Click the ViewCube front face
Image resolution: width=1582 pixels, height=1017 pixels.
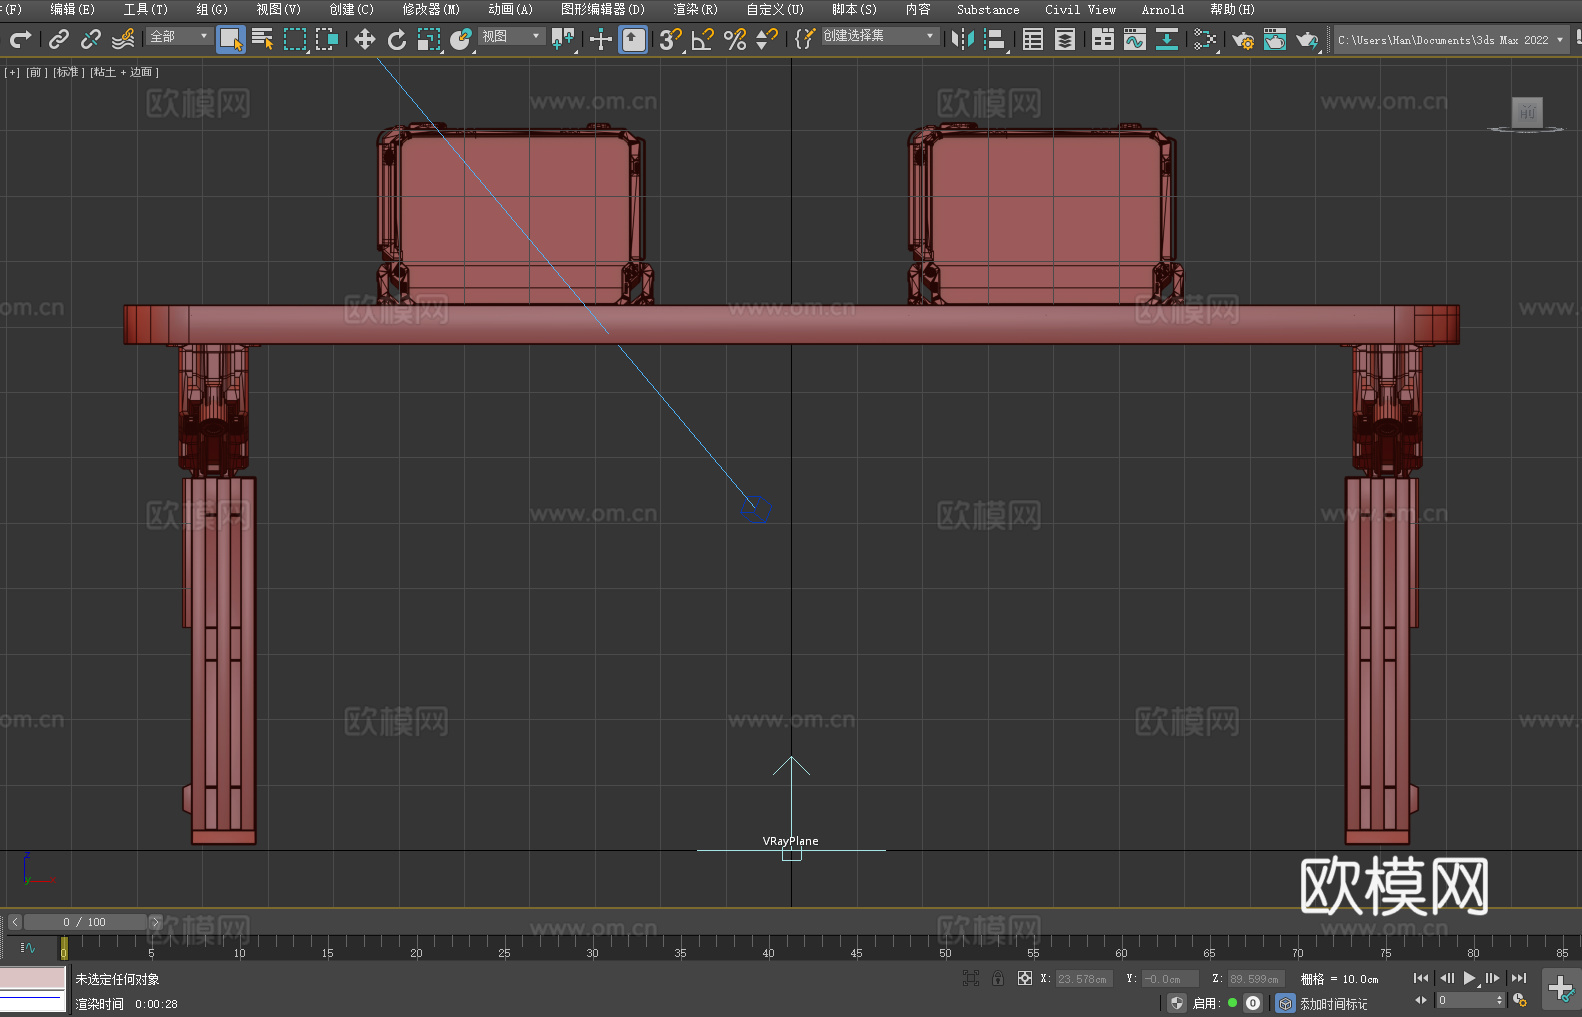point(1527,112)
